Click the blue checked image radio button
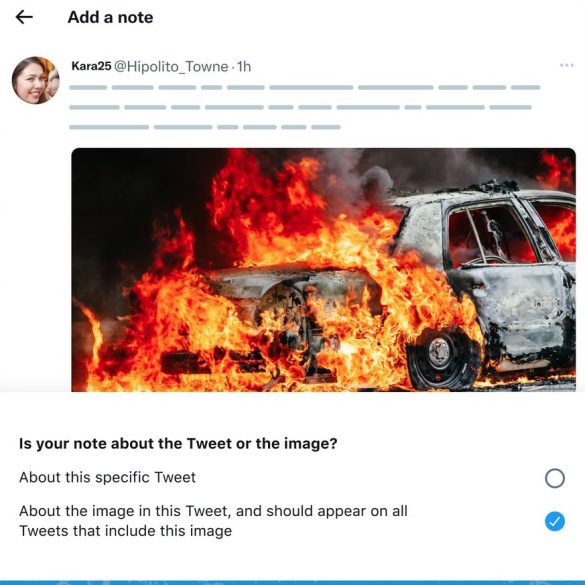 point(554,521)
